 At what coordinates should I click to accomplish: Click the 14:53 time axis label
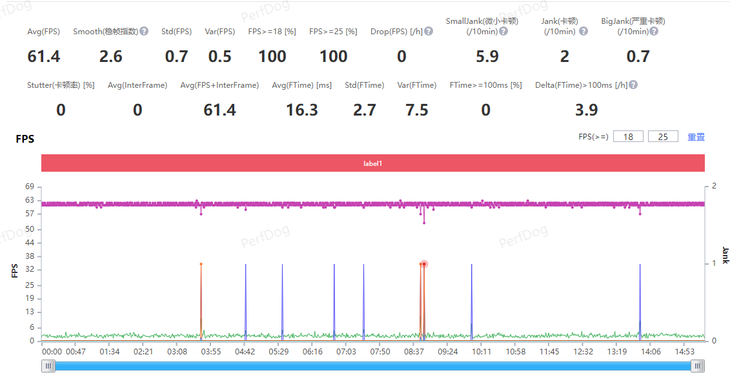[685, 352]
